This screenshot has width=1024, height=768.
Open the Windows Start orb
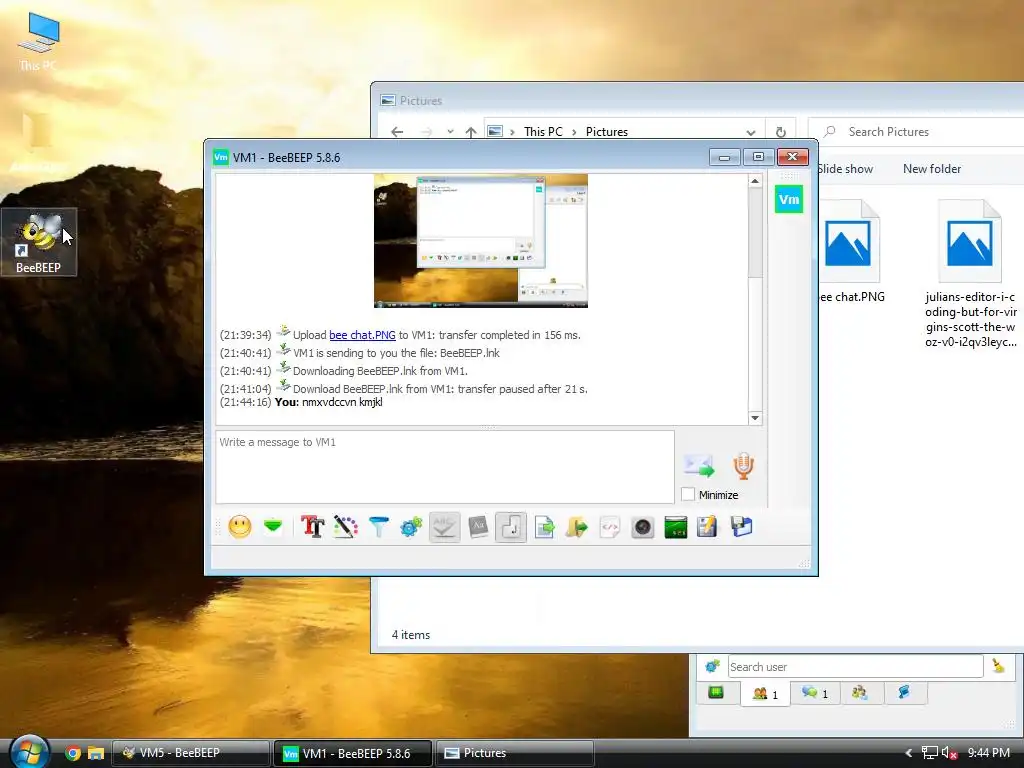coord(29,752)
